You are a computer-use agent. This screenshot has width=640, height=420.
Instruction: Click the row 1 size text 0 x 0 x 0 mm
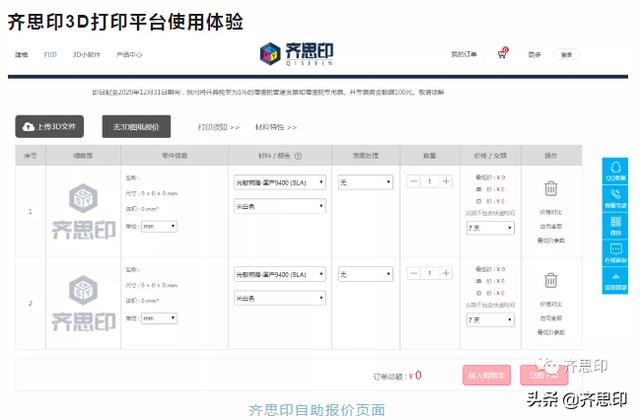(x=151, y=193)
